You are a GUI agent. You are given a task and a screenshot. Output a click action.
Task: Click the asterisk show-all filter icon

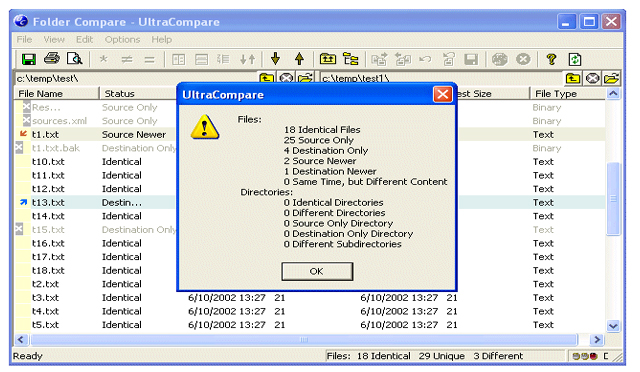click(104, 60)
